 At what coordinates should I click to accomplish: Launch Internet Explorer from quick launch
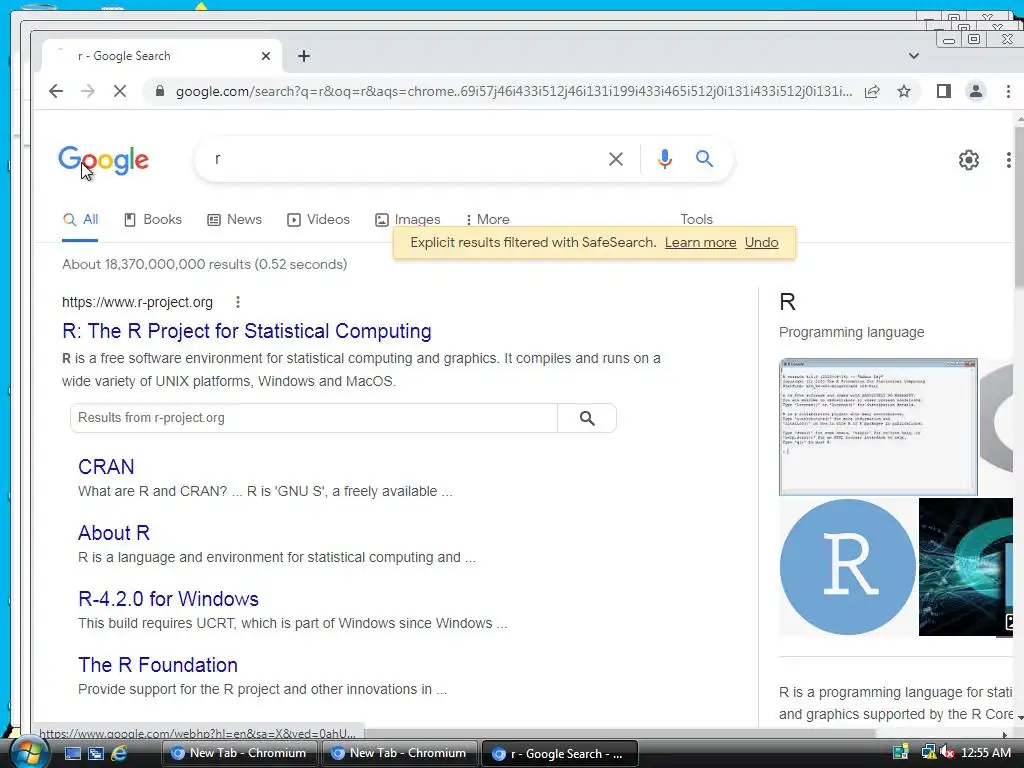(x=120, y=753)
